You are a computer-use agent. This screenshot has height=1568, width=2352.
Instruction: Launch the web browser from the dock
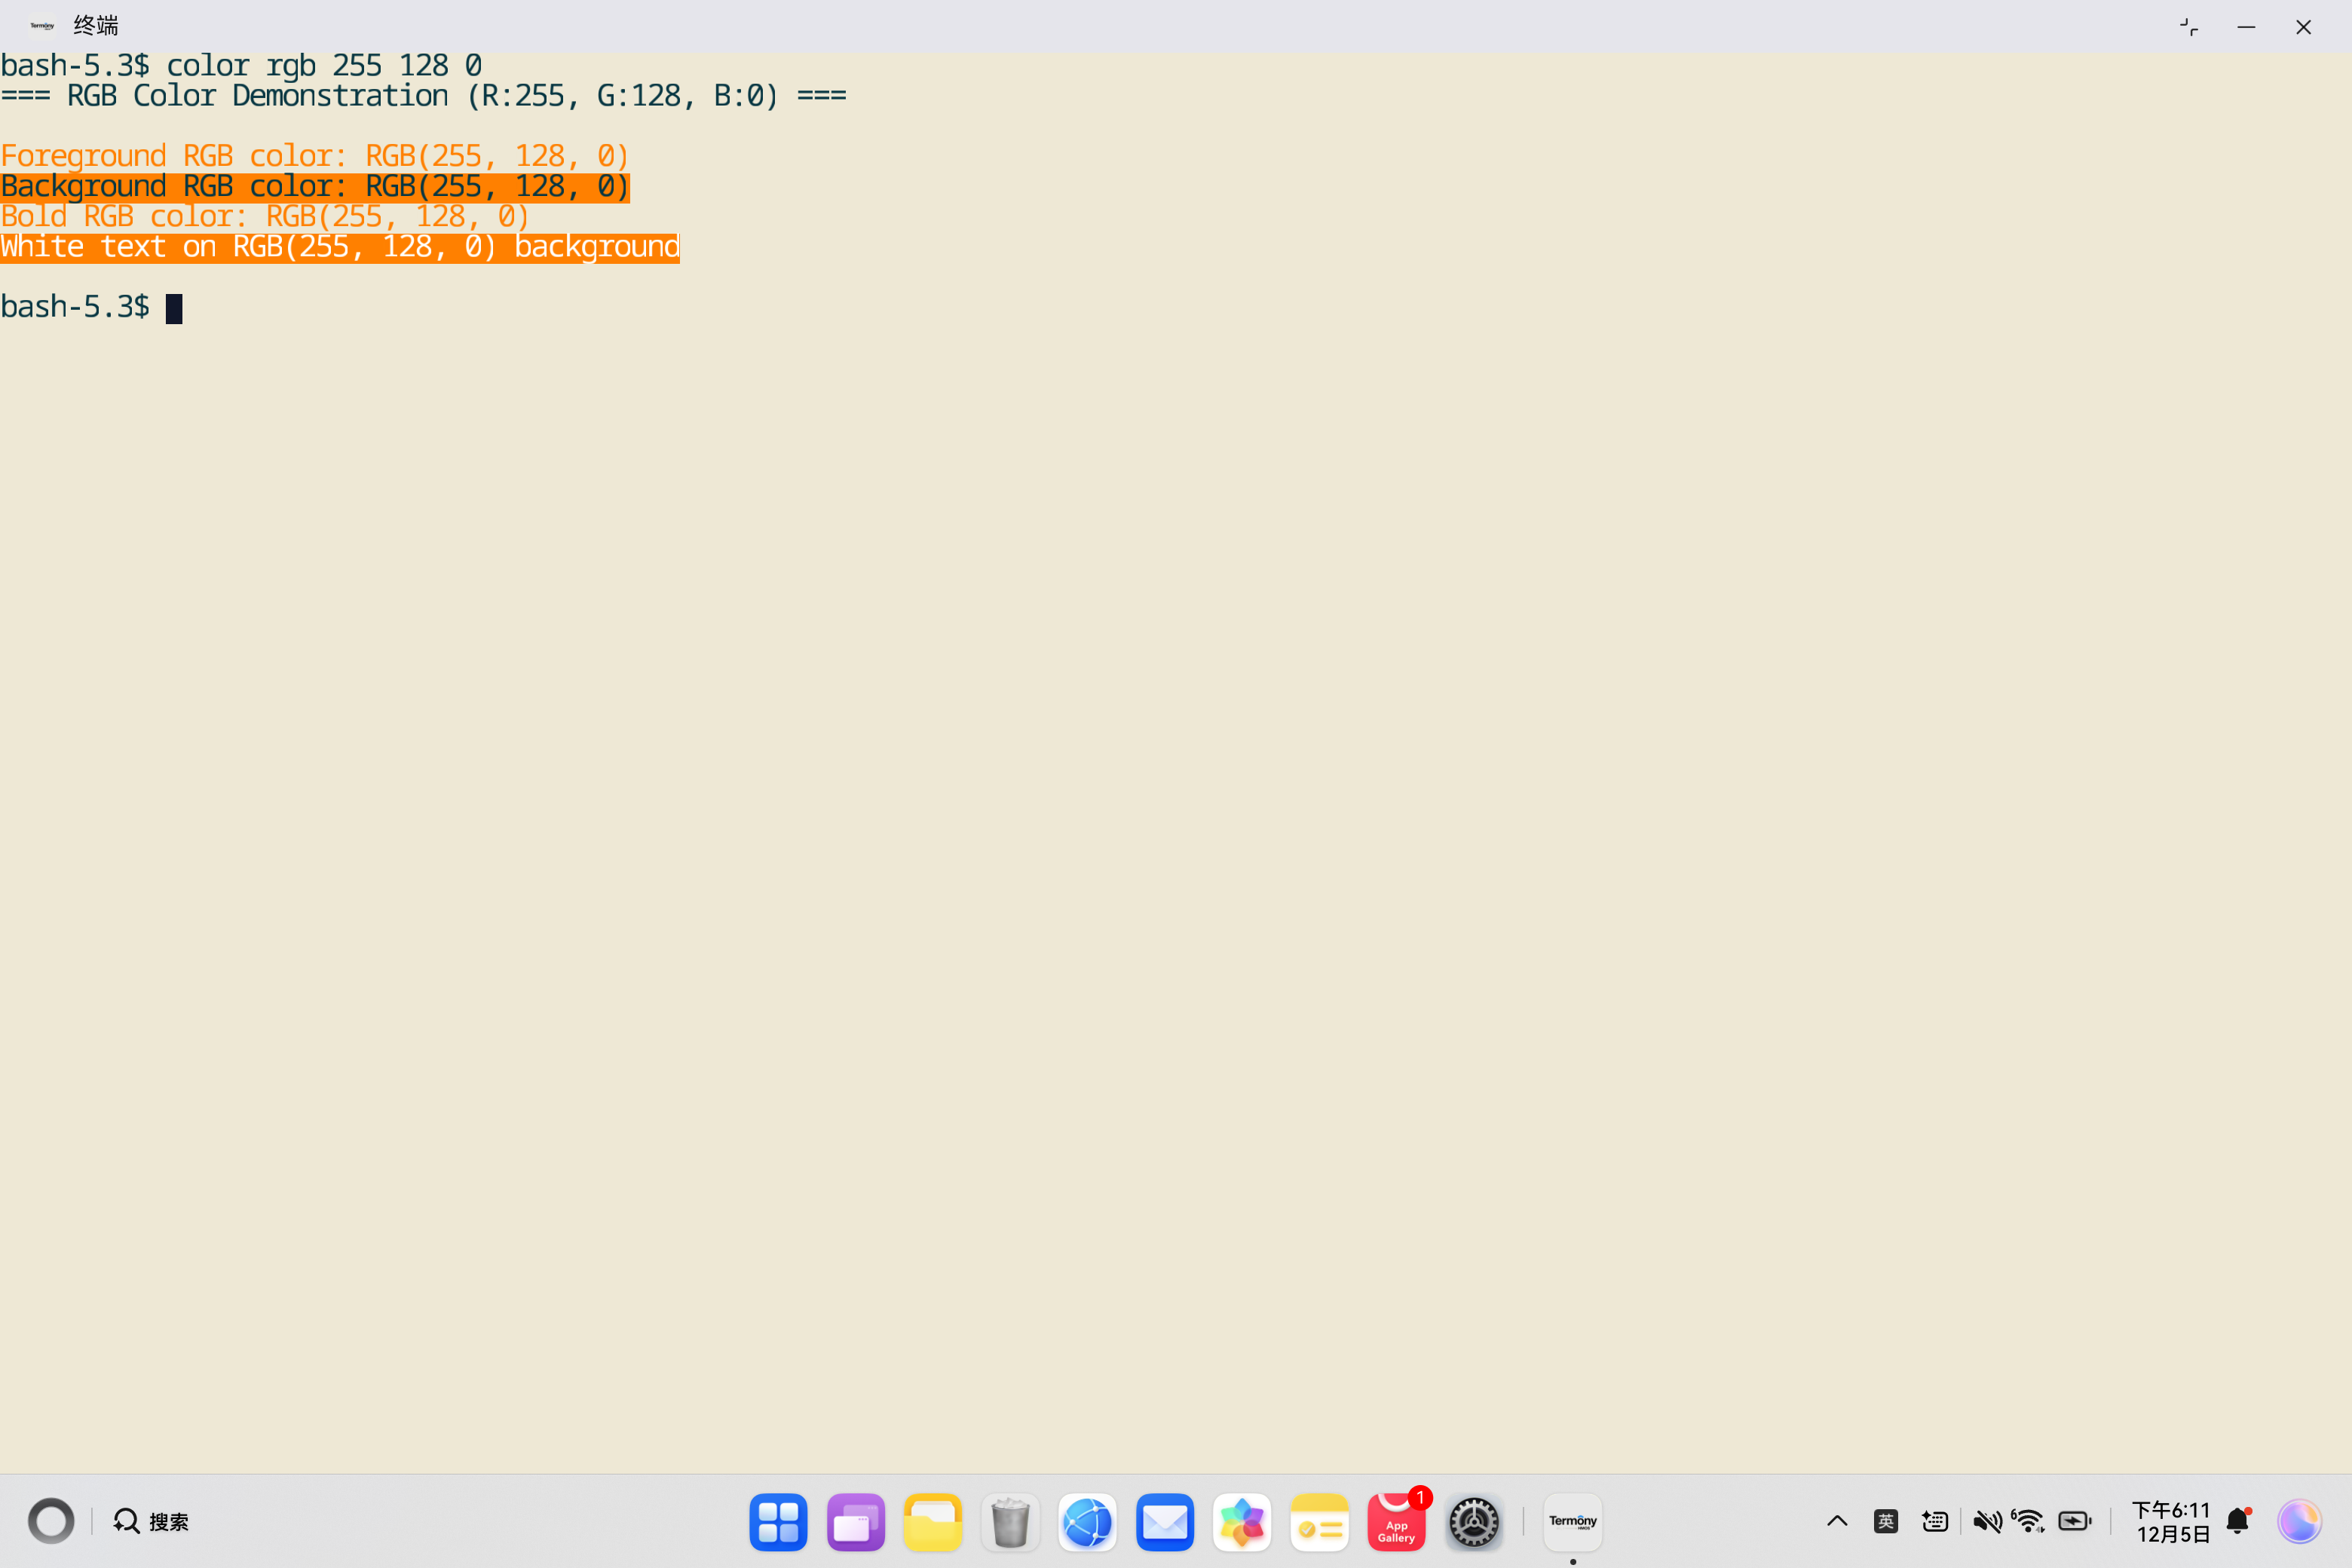(1087, 1521)
